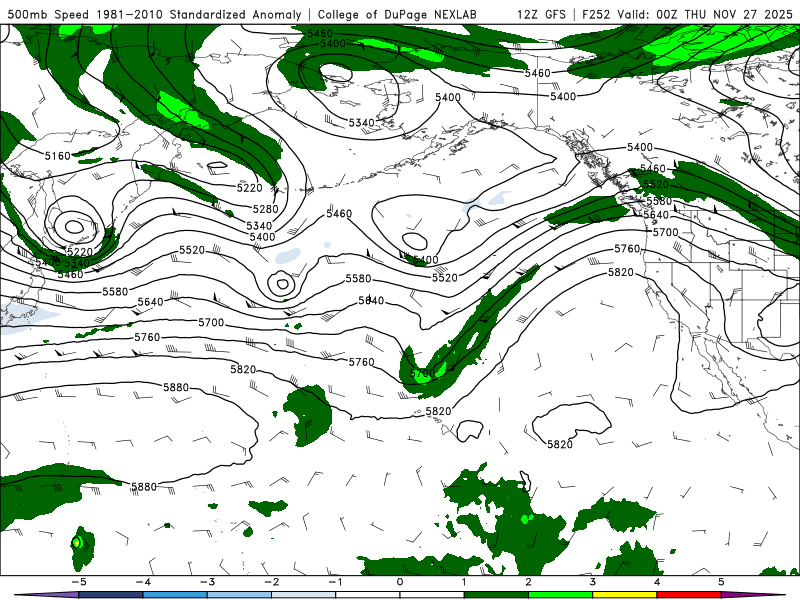Screen dimensions: 800x600
Task: Click the '5280' height contour label
Action: pos(265,209)
